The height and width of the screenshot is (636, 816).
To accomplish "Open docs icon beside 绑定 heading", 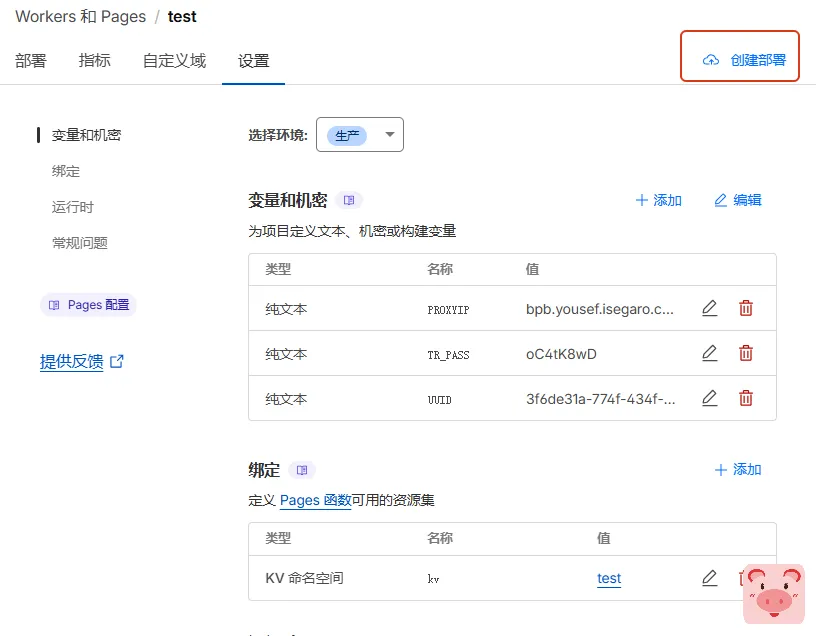I will pyautogui.click(x=302, y=470).
